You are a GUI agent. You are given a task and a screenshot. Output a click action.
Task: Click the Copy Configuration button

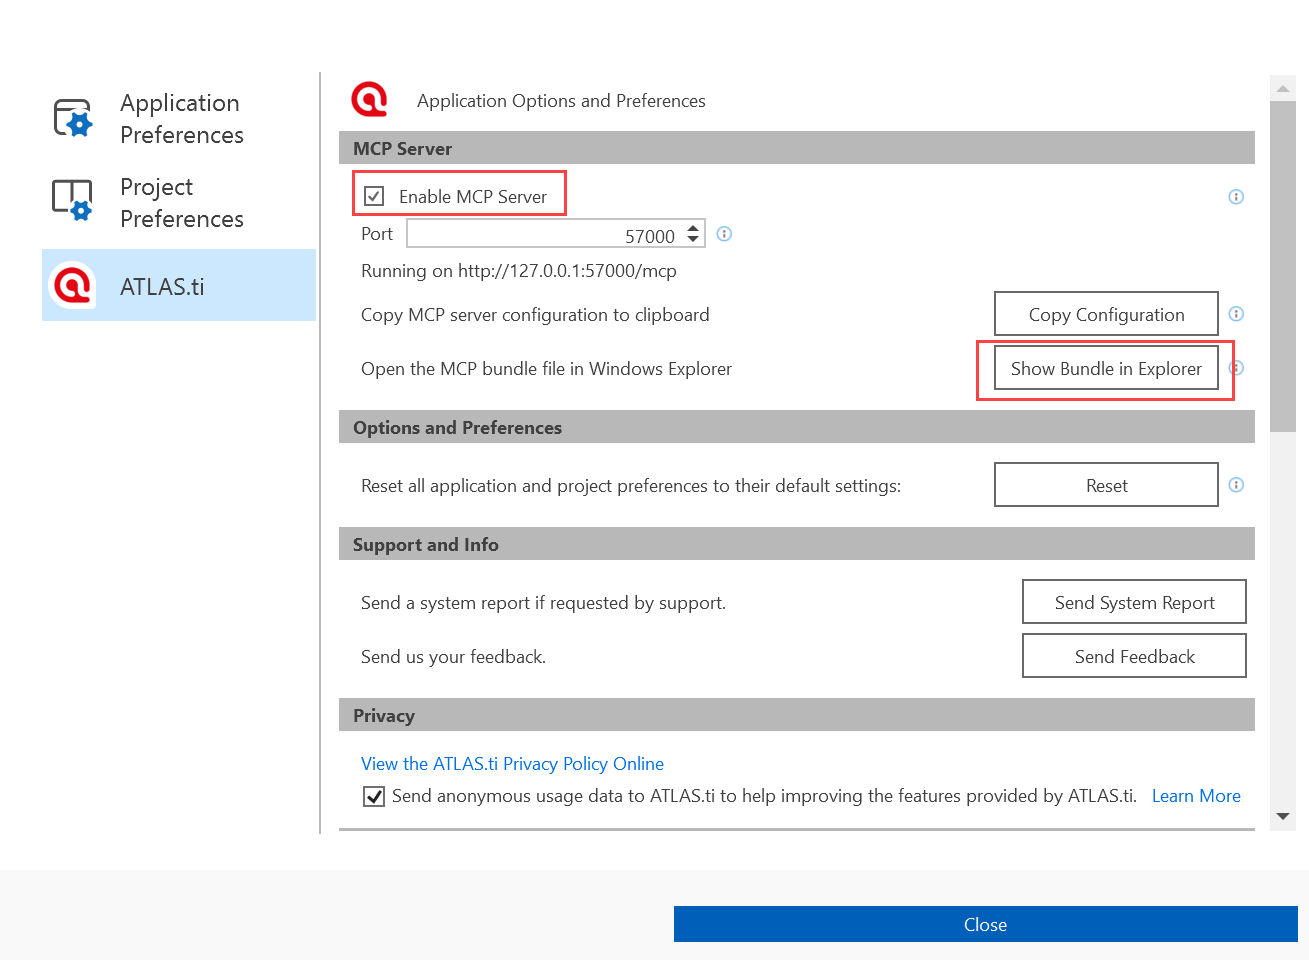tap(1106, 314)
